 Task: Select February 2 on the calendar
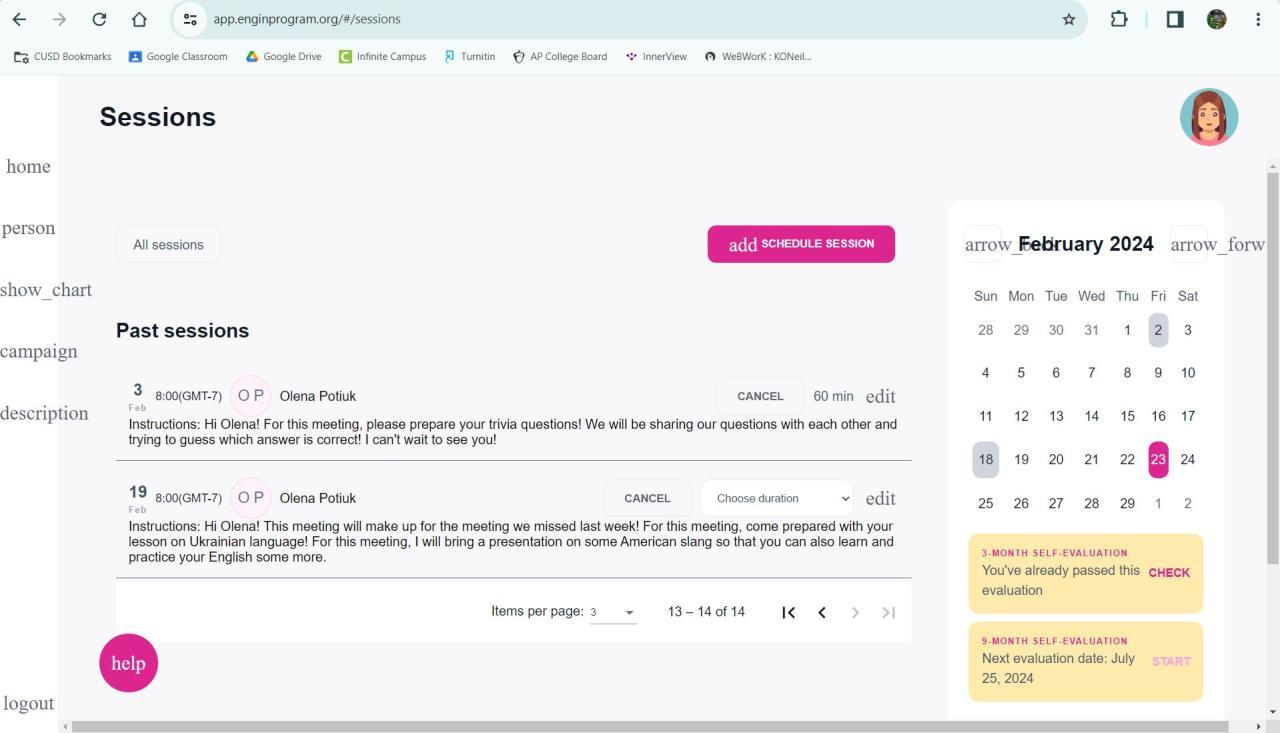[1158, 330]
